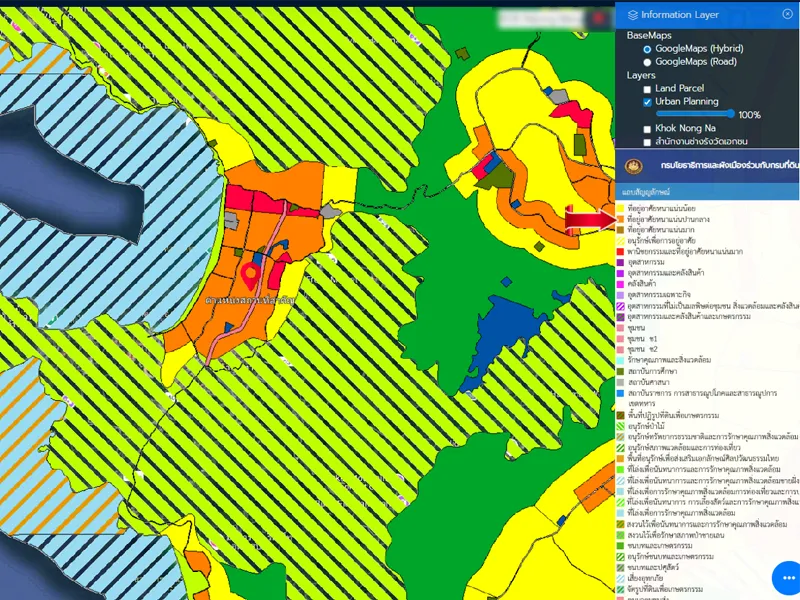Viewport: 800px width, 600px height.
Task: Select the ชนบทและเกษตรกรรม legend entry
Action: (x=660, y=547)
